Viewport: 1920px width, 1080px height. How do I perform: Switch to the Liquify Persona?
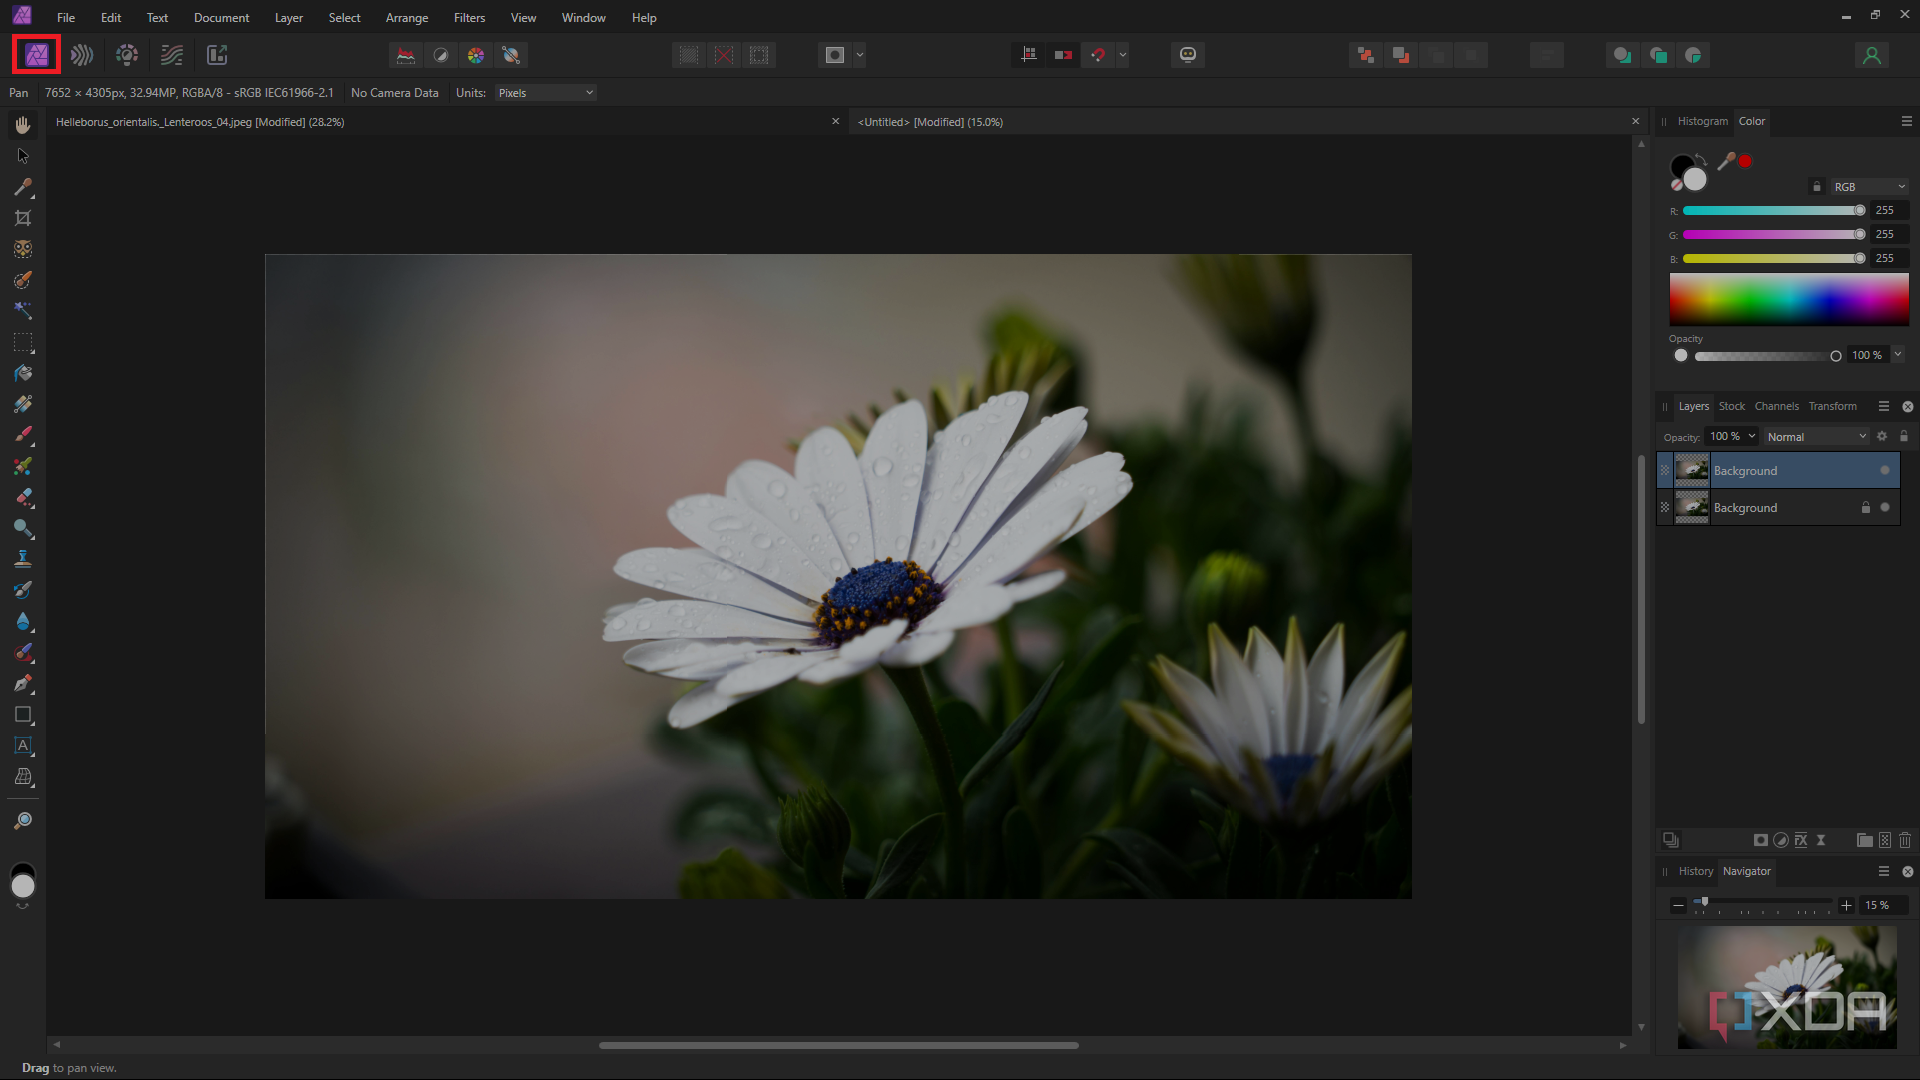tap(82, 55)
